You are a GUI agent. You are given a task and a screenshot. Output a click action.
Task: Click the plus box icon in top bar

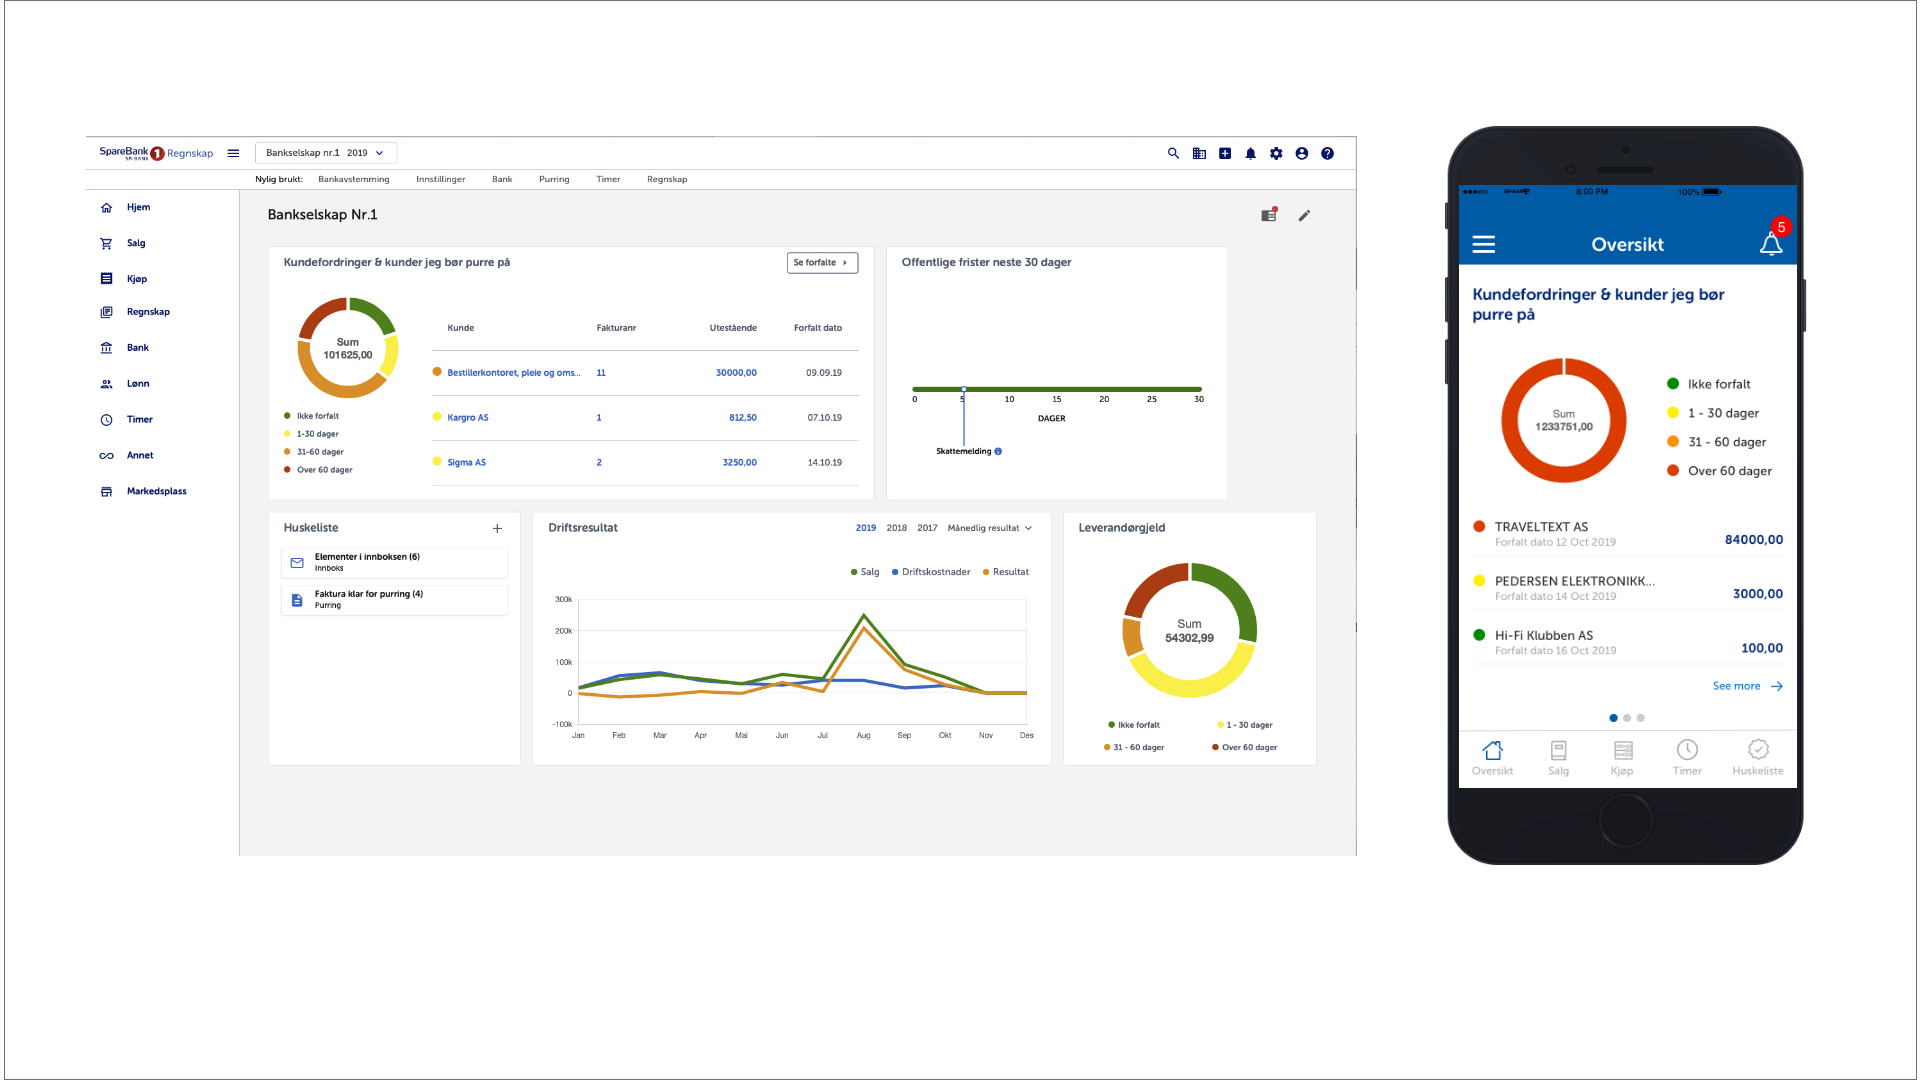(x=1225, y=153)
